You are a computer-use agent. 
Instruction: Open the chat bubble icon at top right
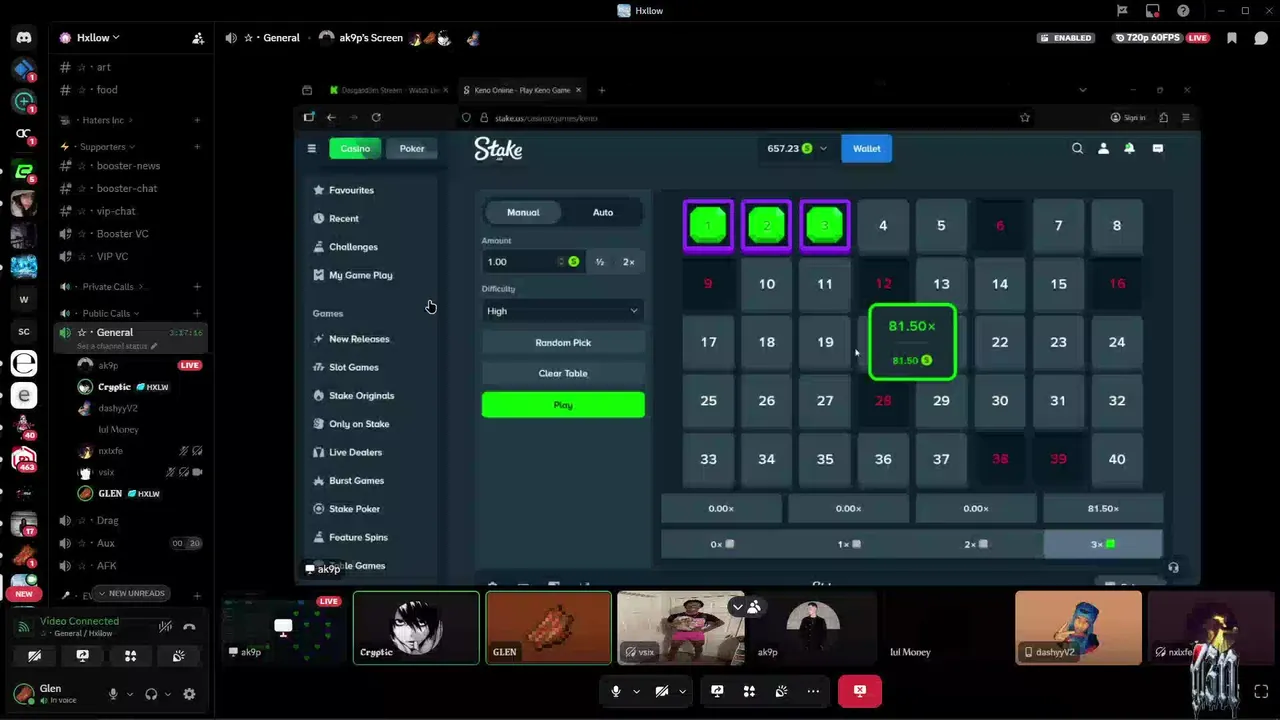point(1261,38)
